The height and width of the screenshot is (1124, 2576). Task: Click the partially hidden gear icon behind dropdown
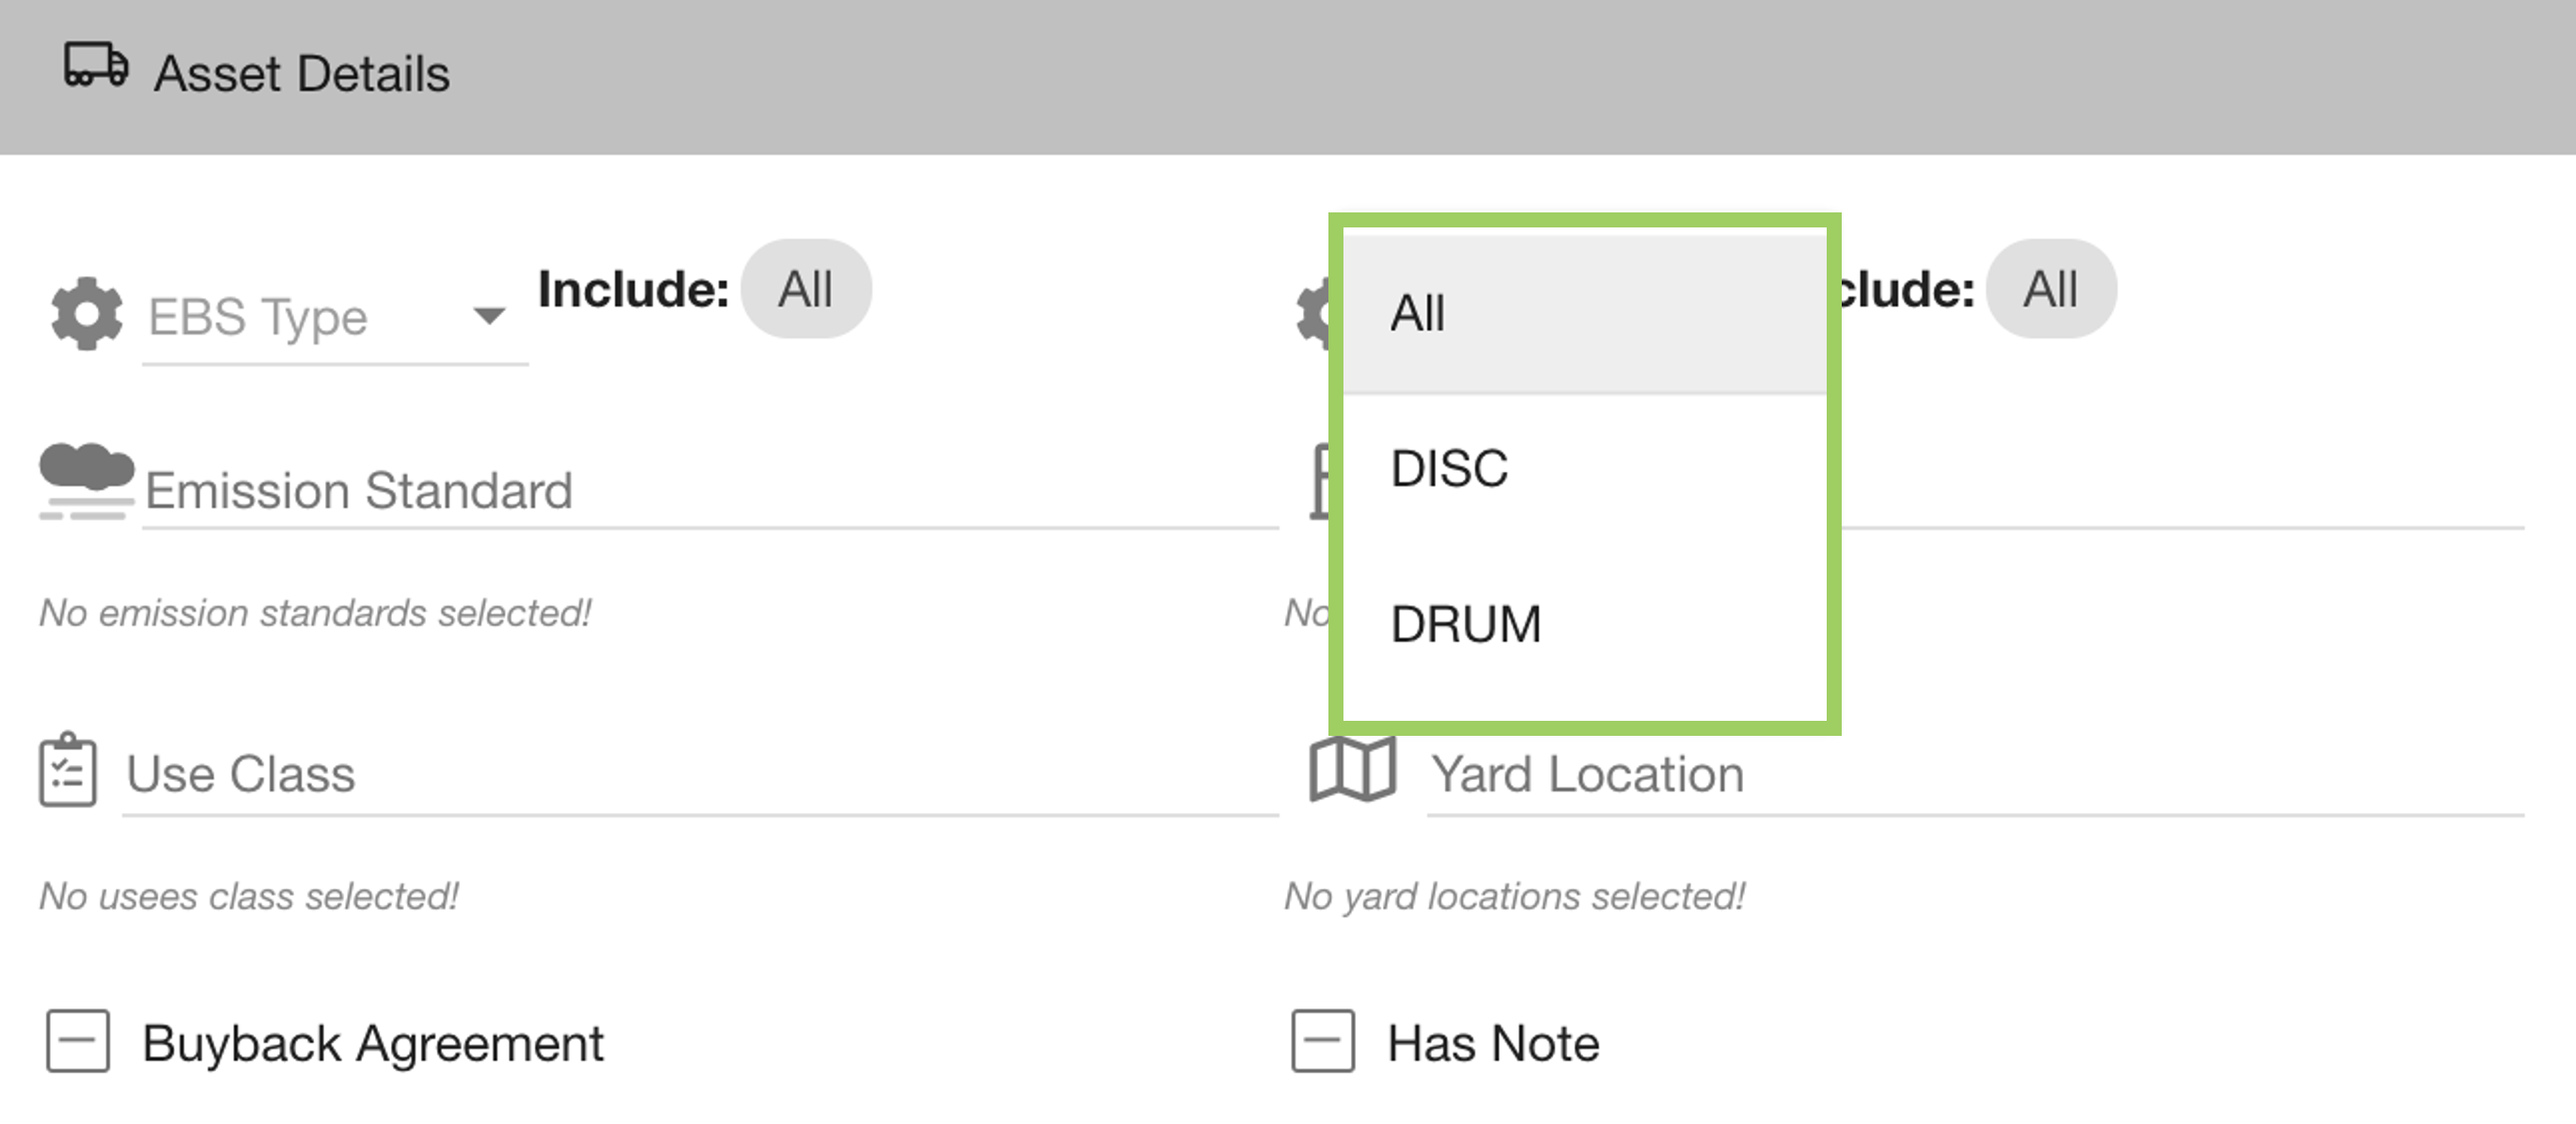point(1312,314)
